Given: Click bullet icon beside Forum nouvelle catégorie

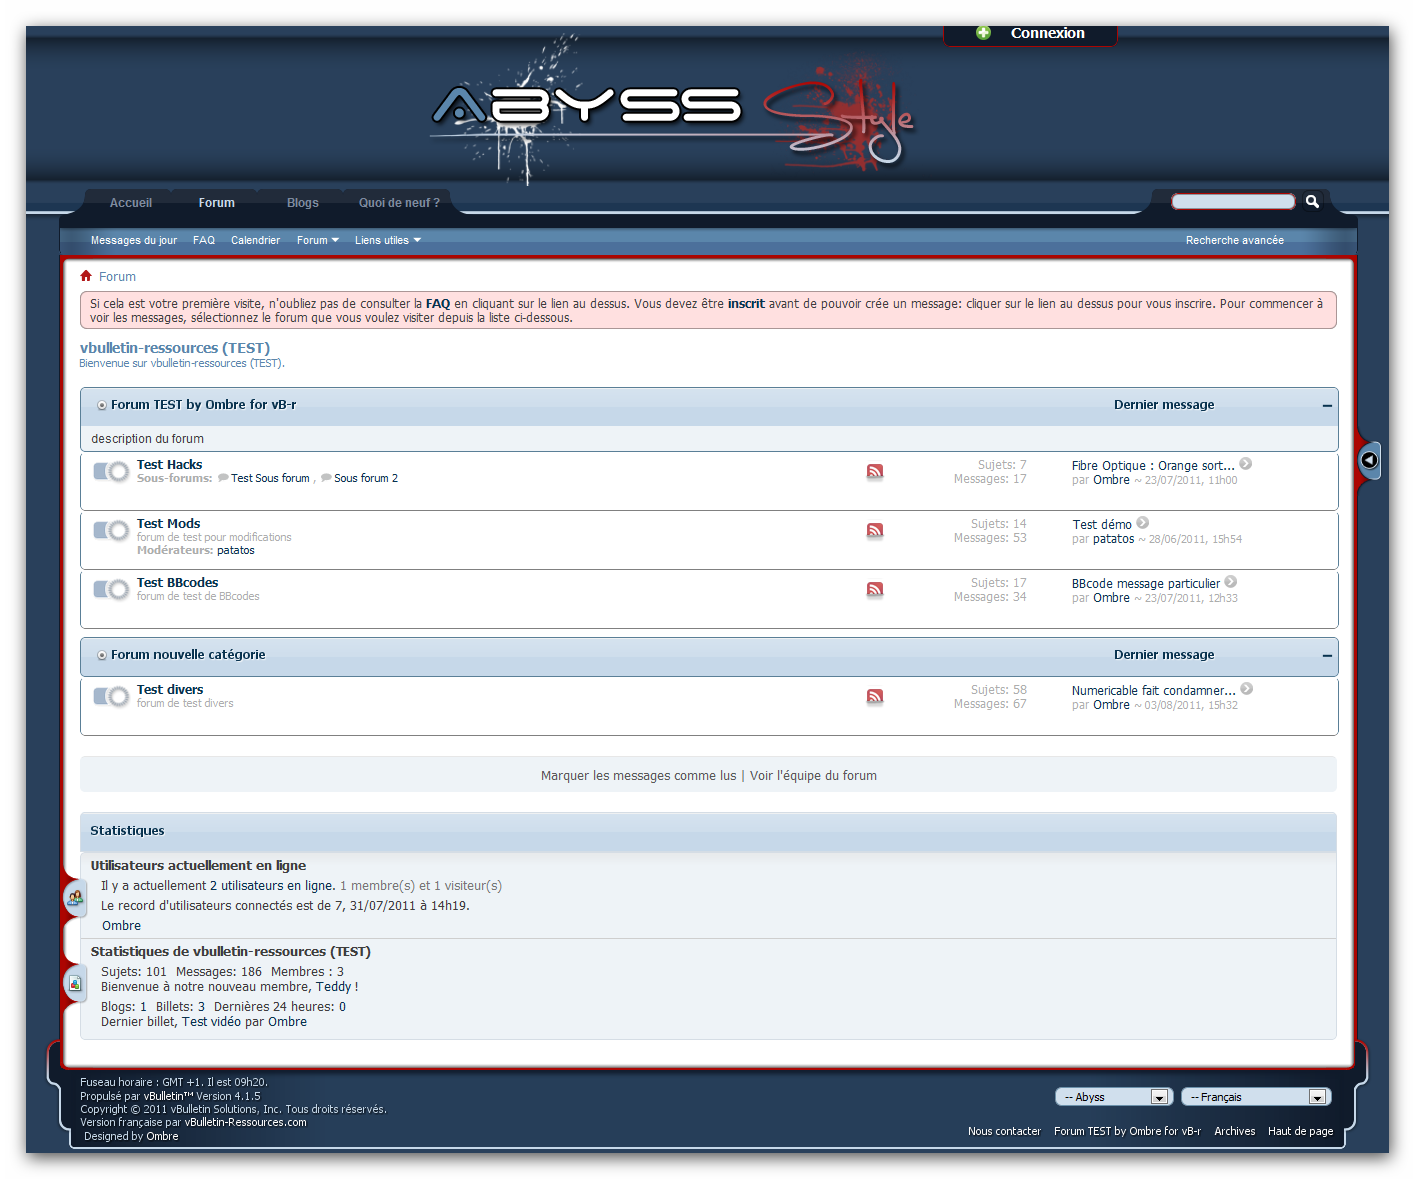Looking at the screenshot, I should tap(102, 655).
